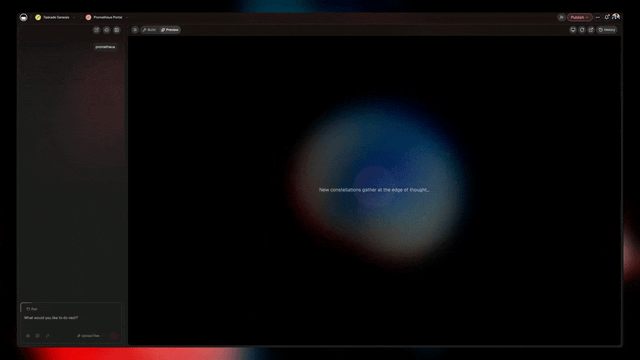The image size is (640, 360).
Task: Open the share people icon beside Publish
Action: (561, 17)
